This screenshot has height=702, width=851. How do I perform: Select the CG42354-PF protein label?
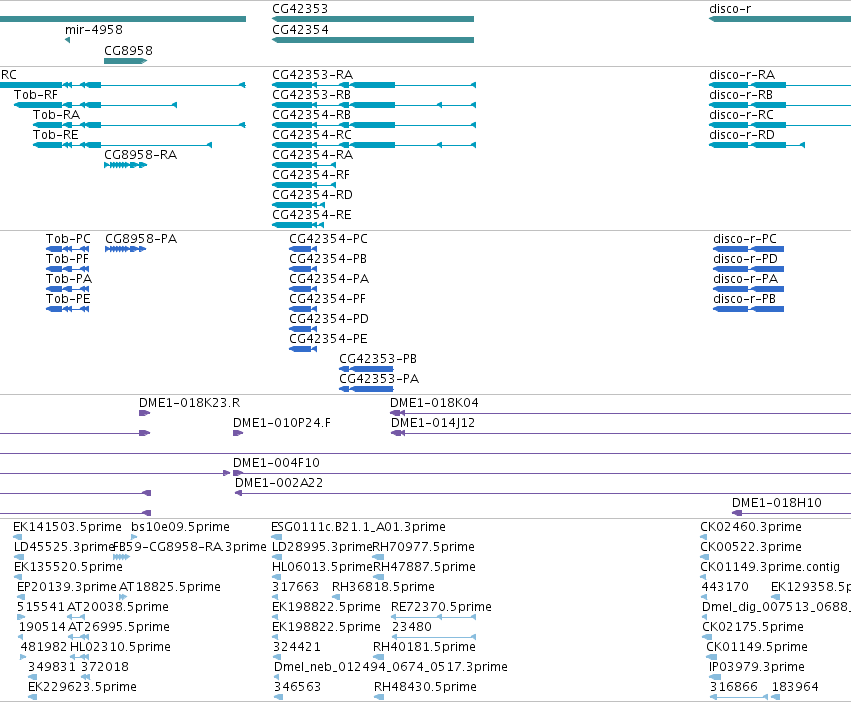[327, 300]
